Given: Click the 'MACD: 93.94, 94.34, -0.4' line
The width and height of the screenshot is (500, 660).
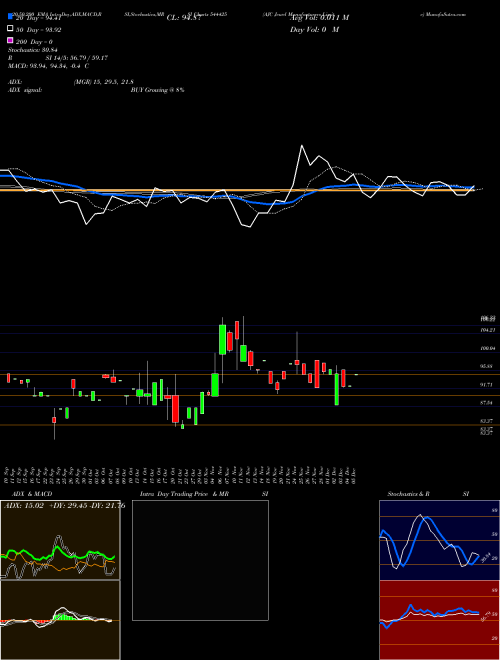Looking at the screenshot, I should click(48, 66).
